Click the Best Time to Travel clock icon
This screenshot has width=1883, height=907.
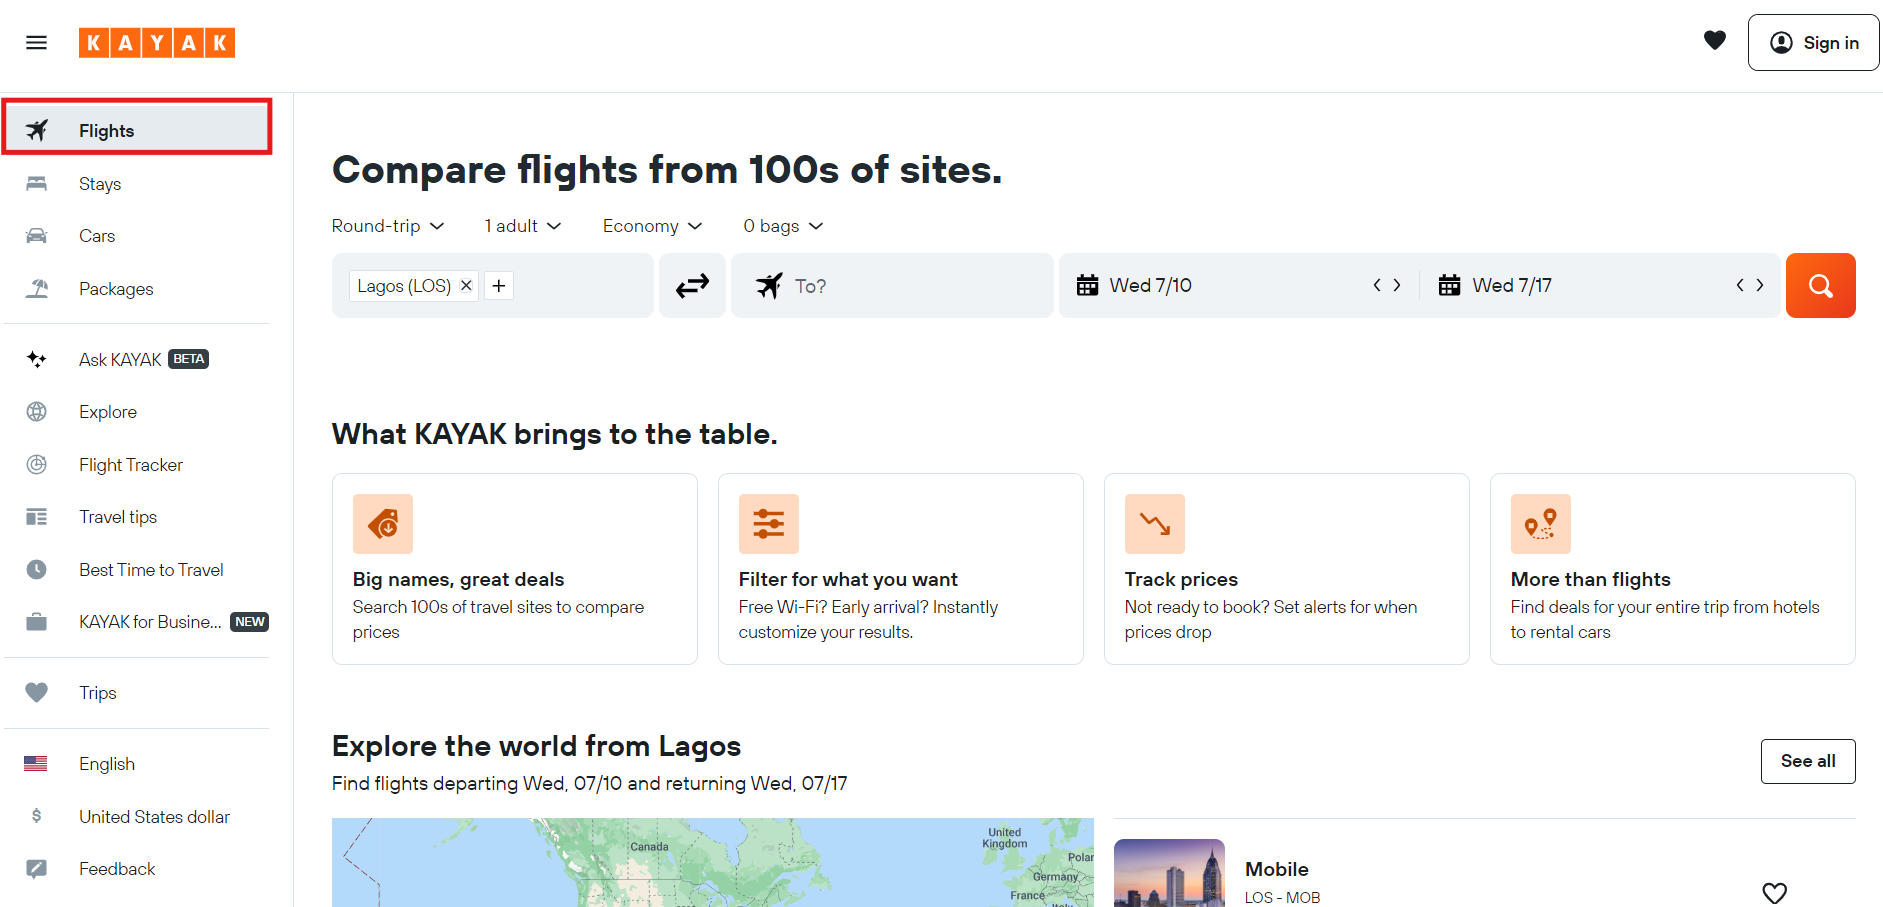click(37, 570)
